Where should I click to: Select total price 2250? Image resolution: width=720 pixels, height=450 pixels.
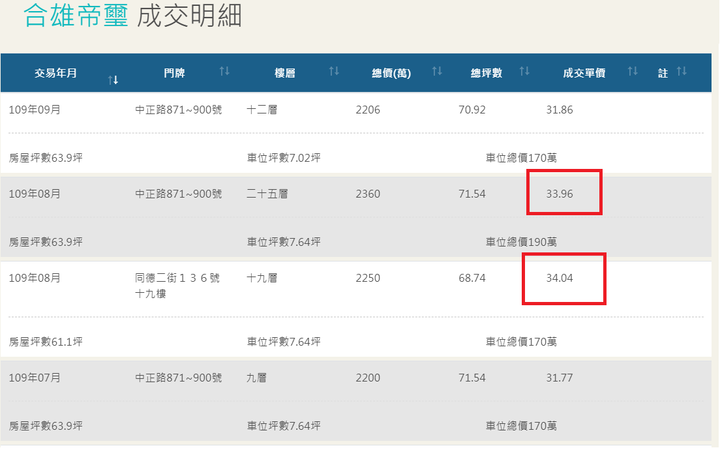tap(368, 278)
